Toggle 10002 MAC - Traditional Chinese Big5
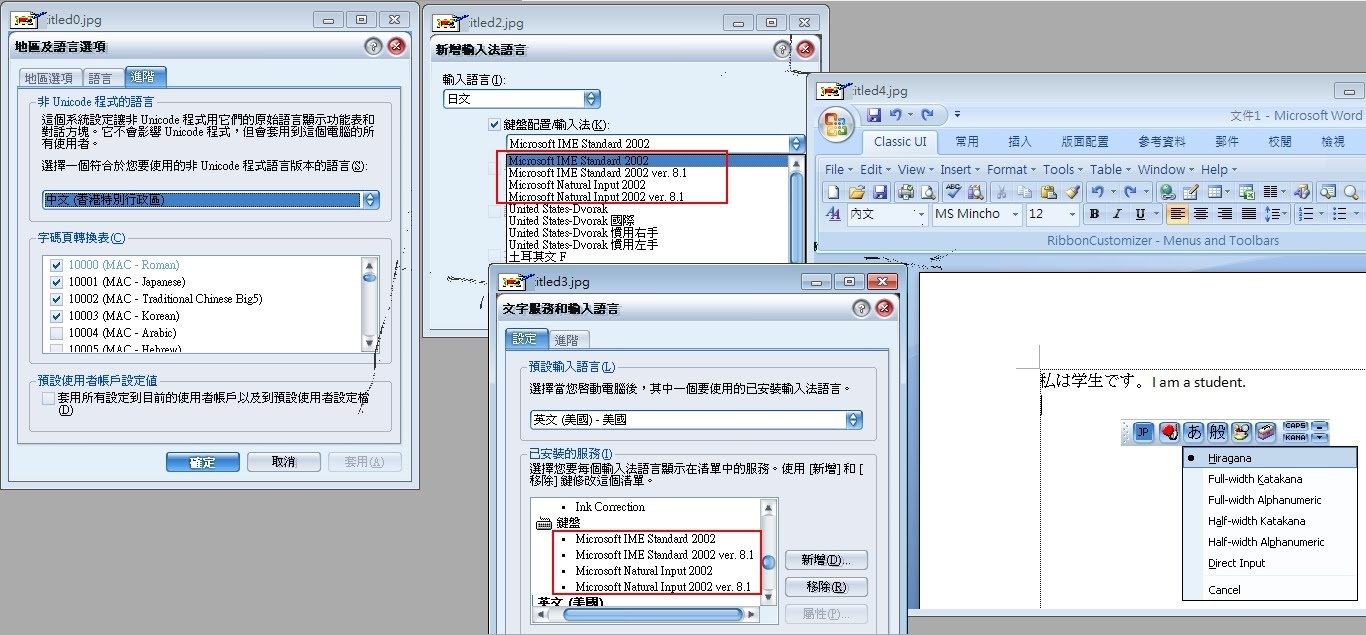 (57, 299)
